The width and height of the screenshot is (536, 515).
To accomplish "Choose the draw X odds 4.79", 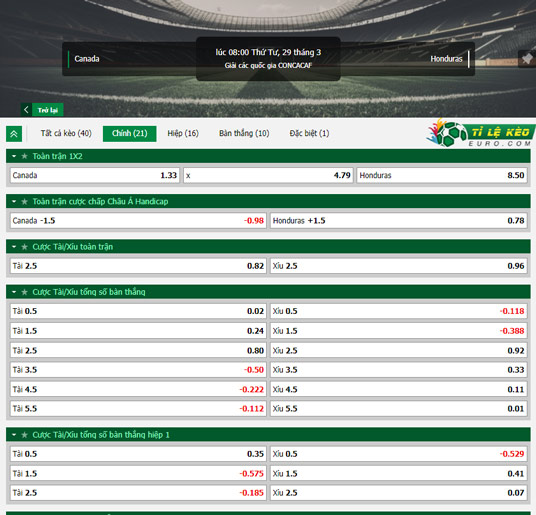I will (268, 175).
